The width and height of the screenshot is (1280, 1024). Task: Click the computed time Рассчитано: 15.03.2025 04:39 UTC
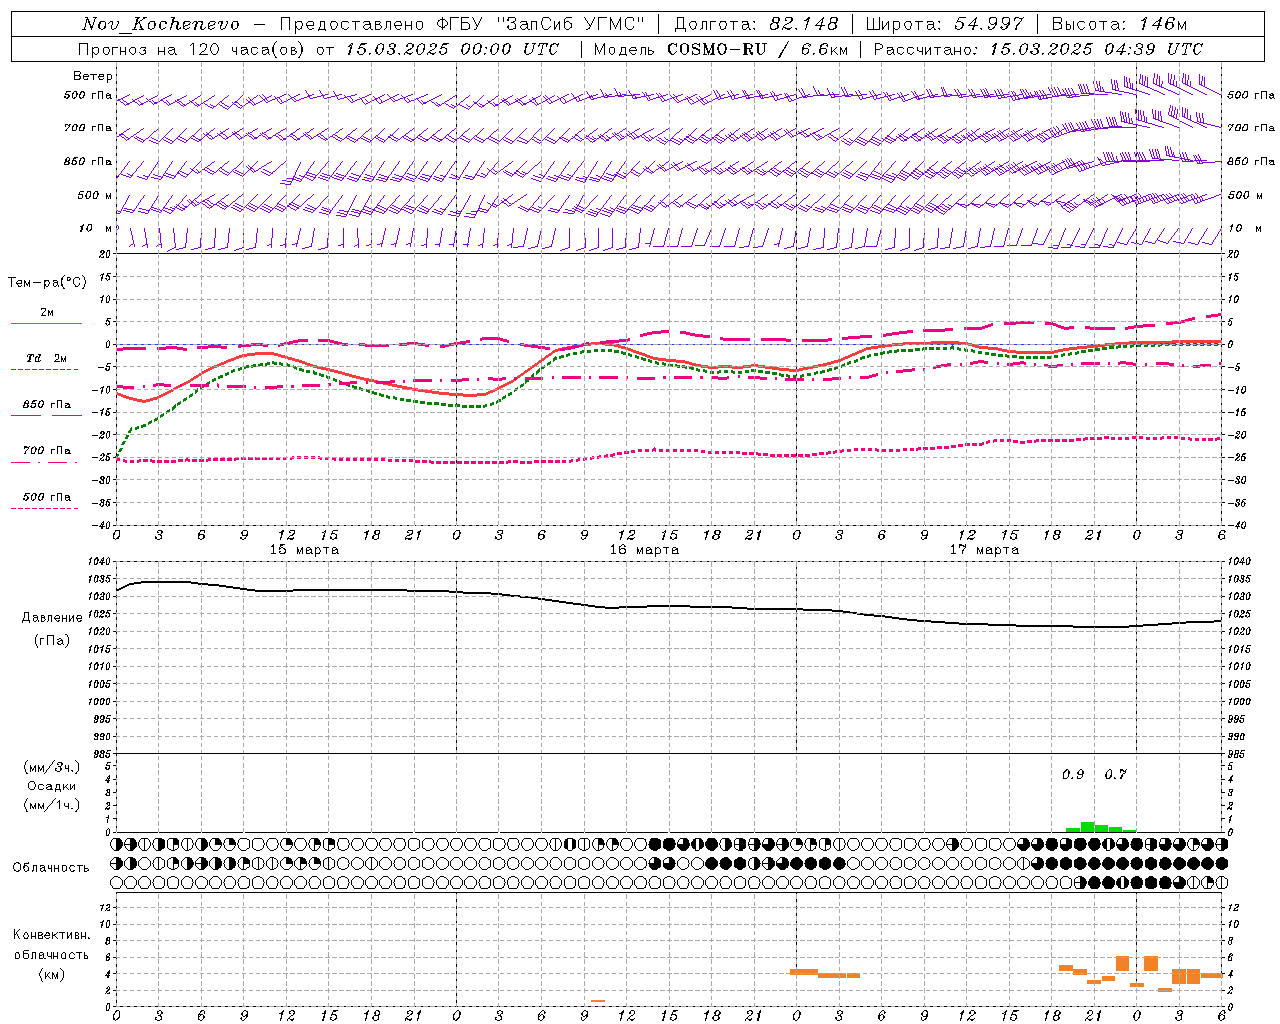[x=1038, y=49]
